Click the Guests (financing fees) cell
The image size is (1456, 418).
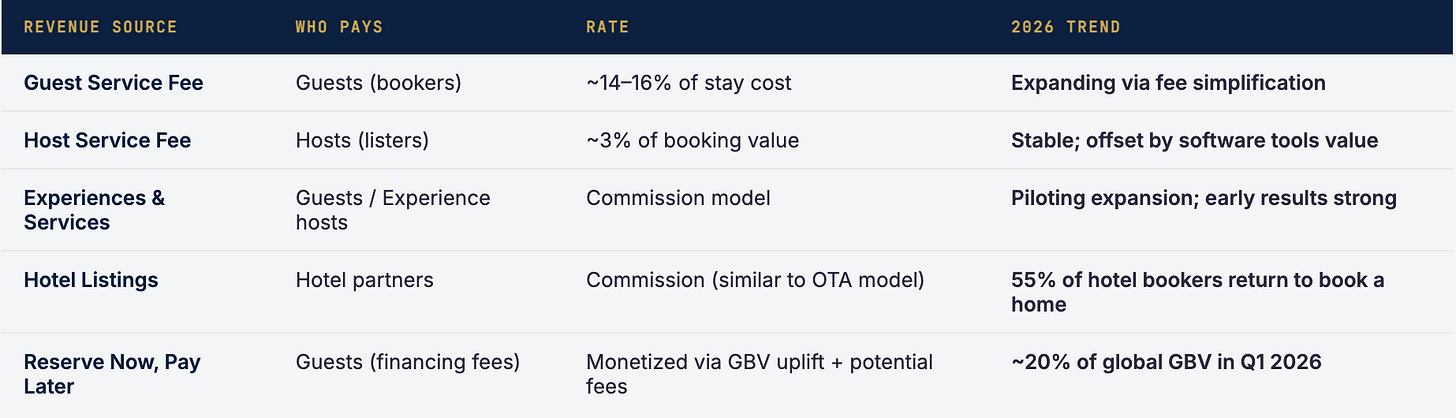coord(408,362)
